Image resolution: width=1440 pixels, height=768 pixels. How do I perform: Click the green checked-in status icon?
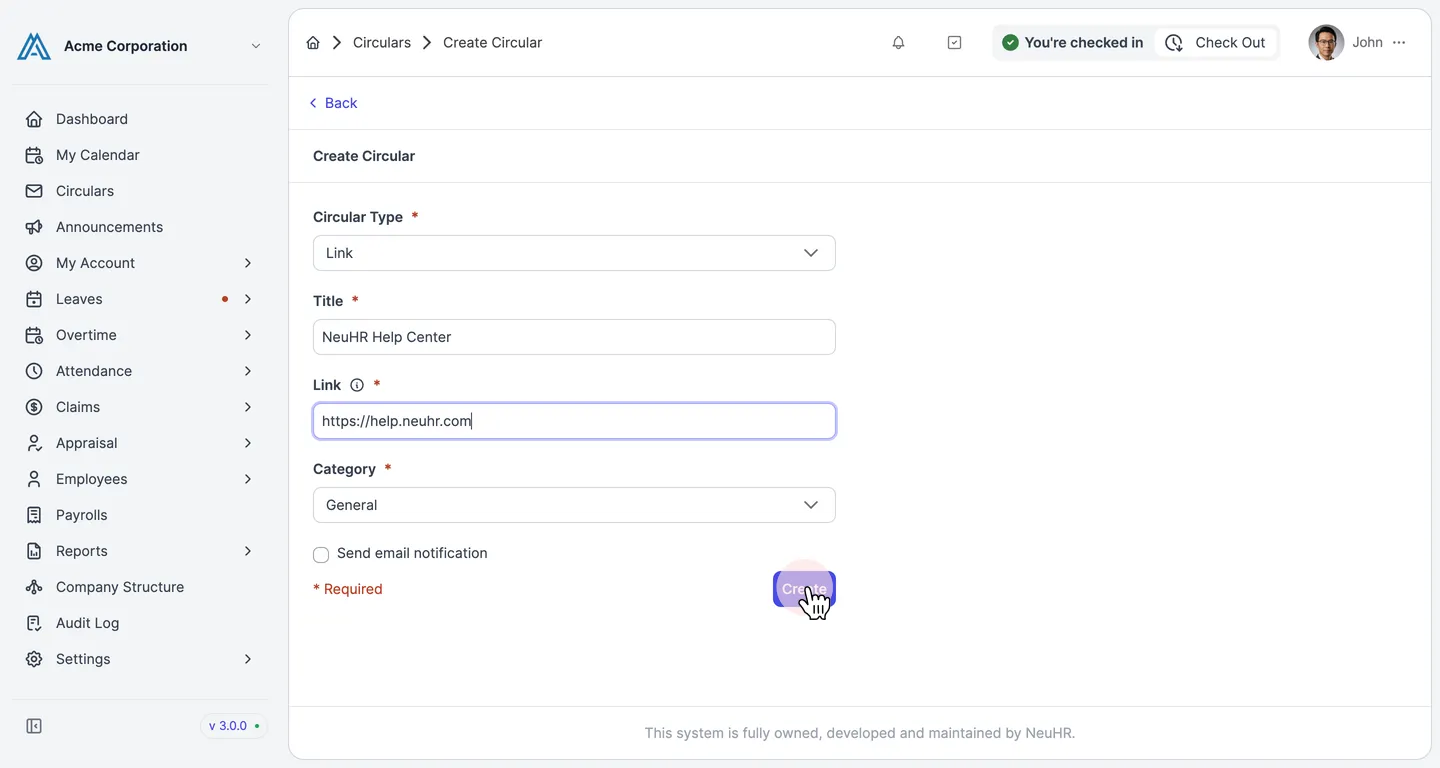pos(1010,43)
